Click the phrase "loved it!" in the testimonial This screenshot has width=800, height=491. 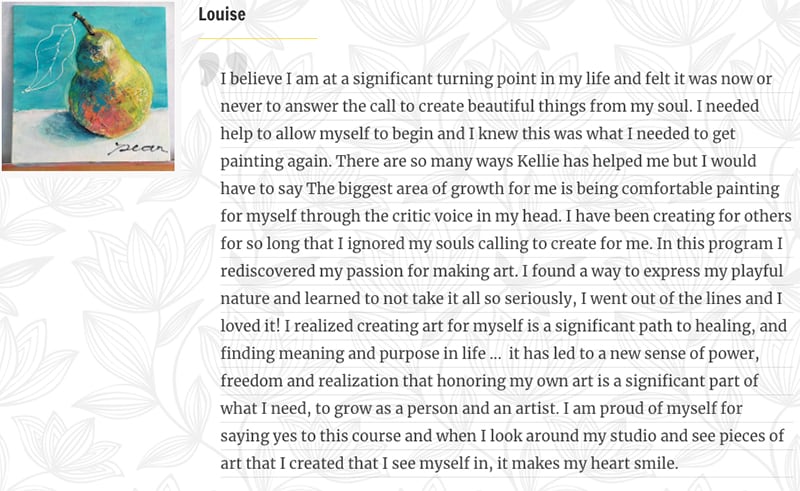click(250, 326)
